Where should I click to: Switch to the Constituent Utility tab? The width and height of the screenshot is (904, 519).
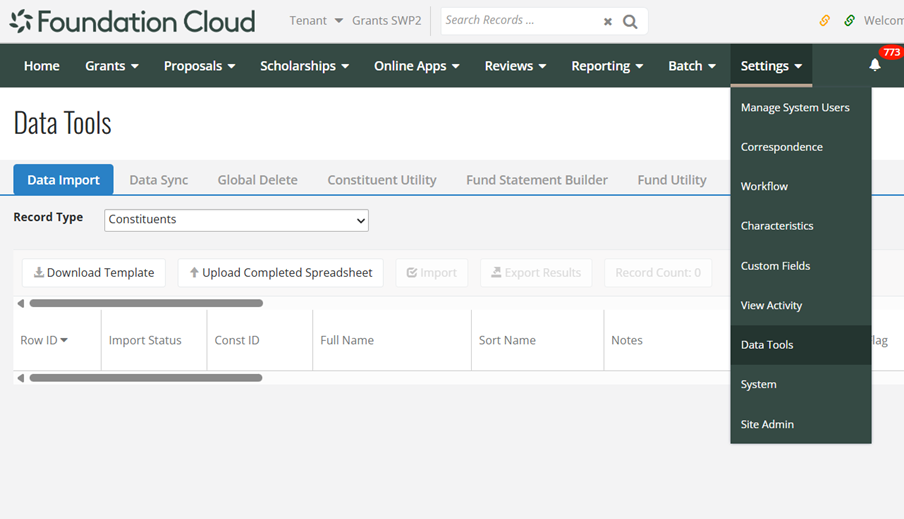(382, 180)
